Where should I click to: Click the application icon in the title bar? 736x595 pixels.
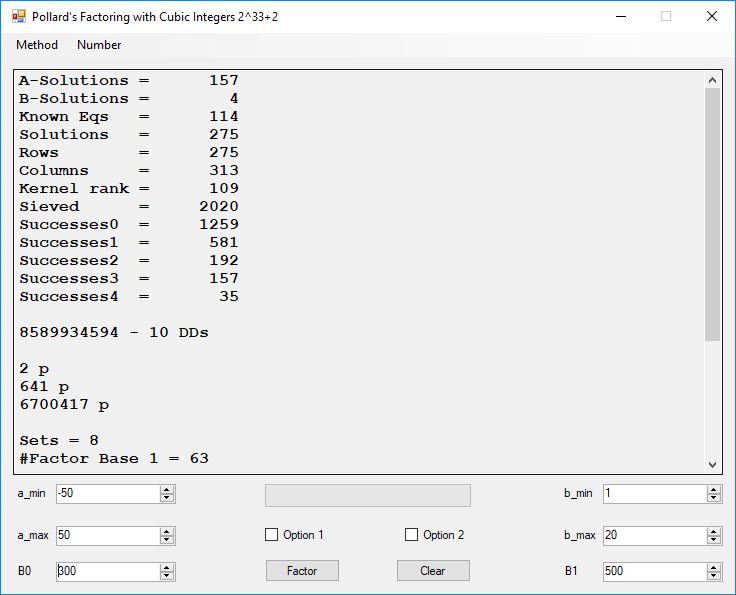pyautogui.click(x=19, y=16)
